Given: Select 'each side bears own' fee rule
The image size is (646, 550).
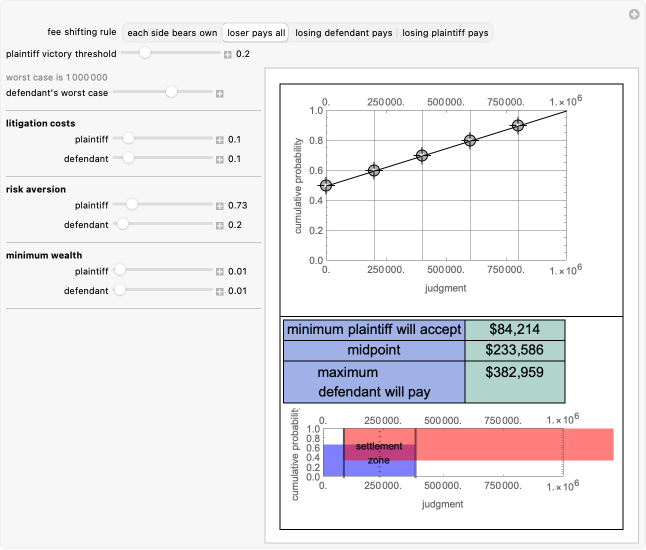Looking at the screenshot, I should pyautogui.click(x=172, y=33).
